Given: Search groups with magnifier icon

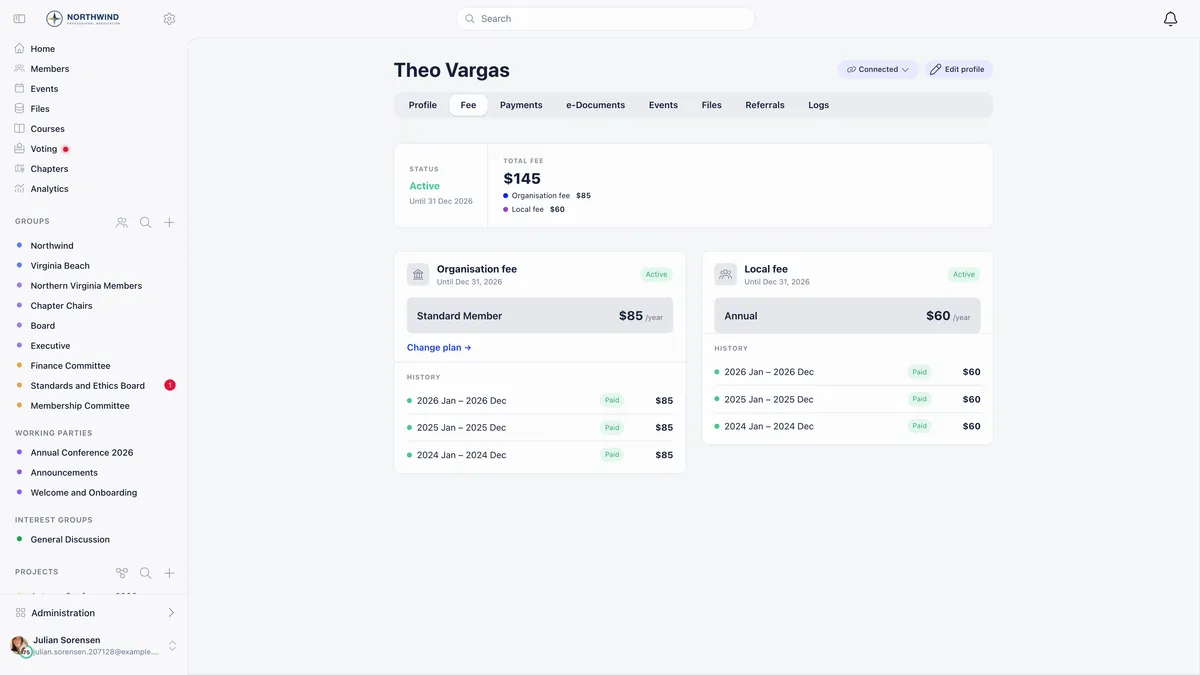Looking at the screenshot, I should point(146,222).
